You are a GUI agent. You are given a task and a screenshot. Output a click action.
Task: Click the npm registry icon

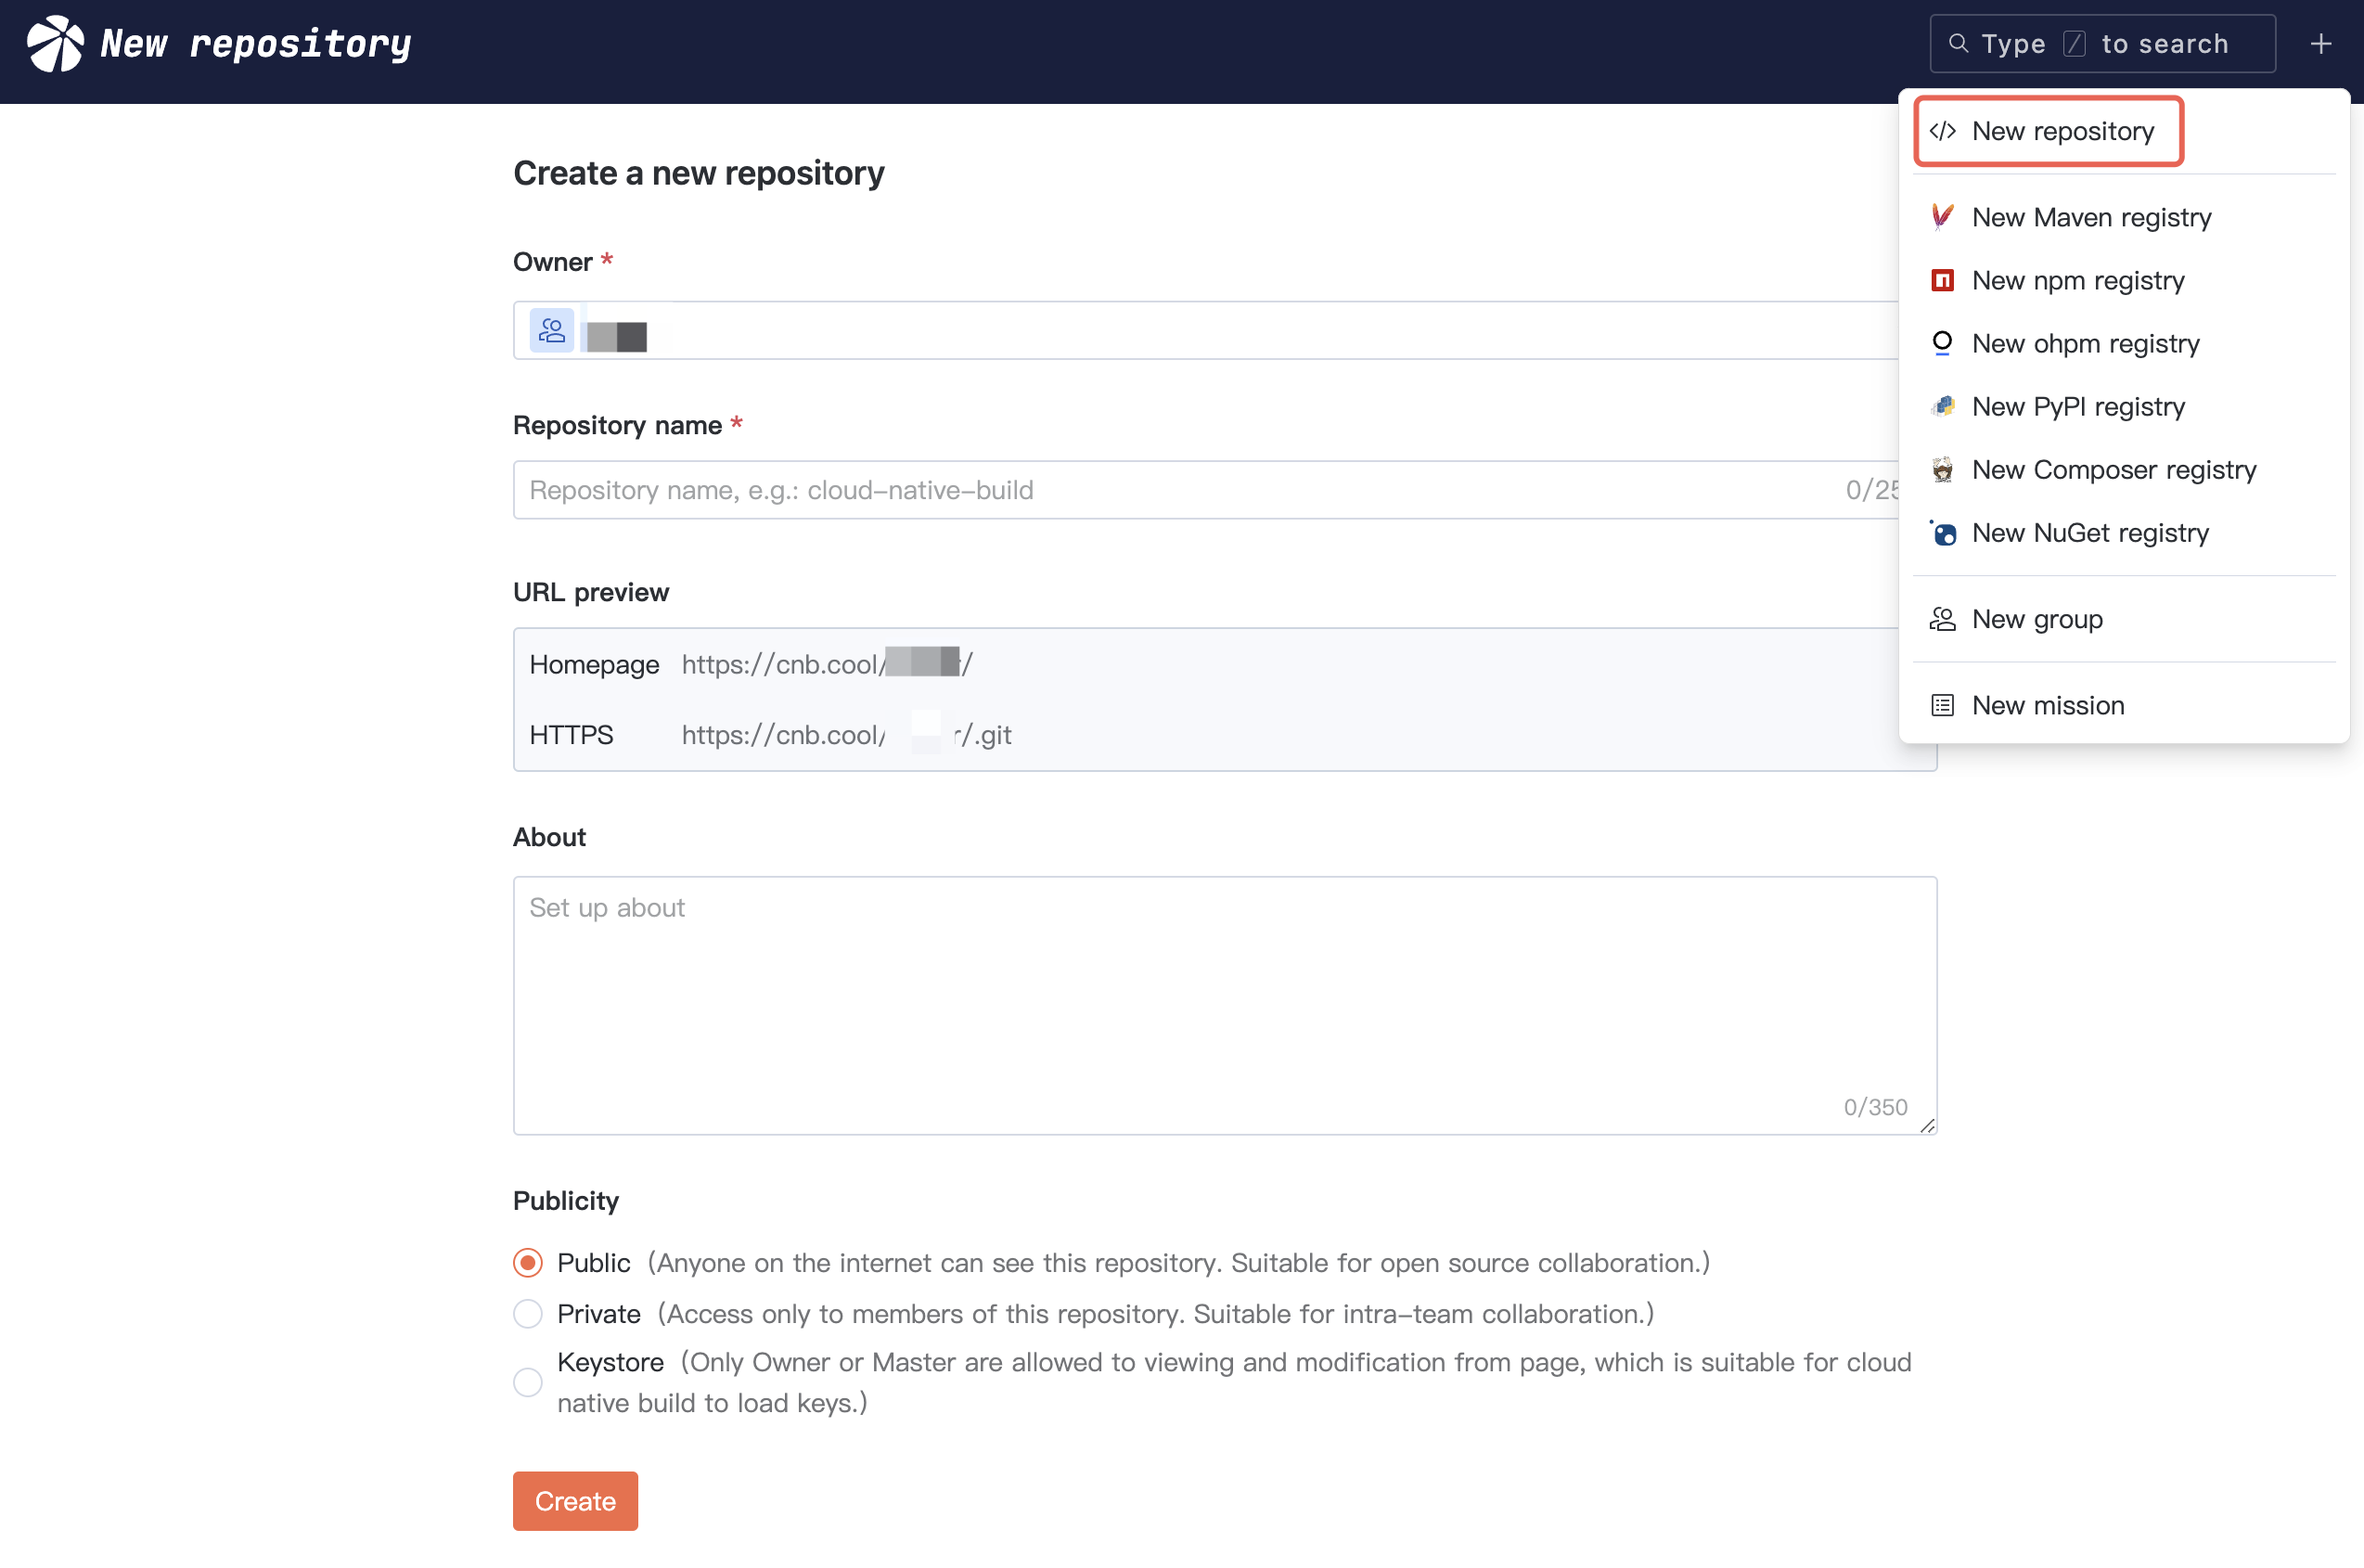point(1942,280)
